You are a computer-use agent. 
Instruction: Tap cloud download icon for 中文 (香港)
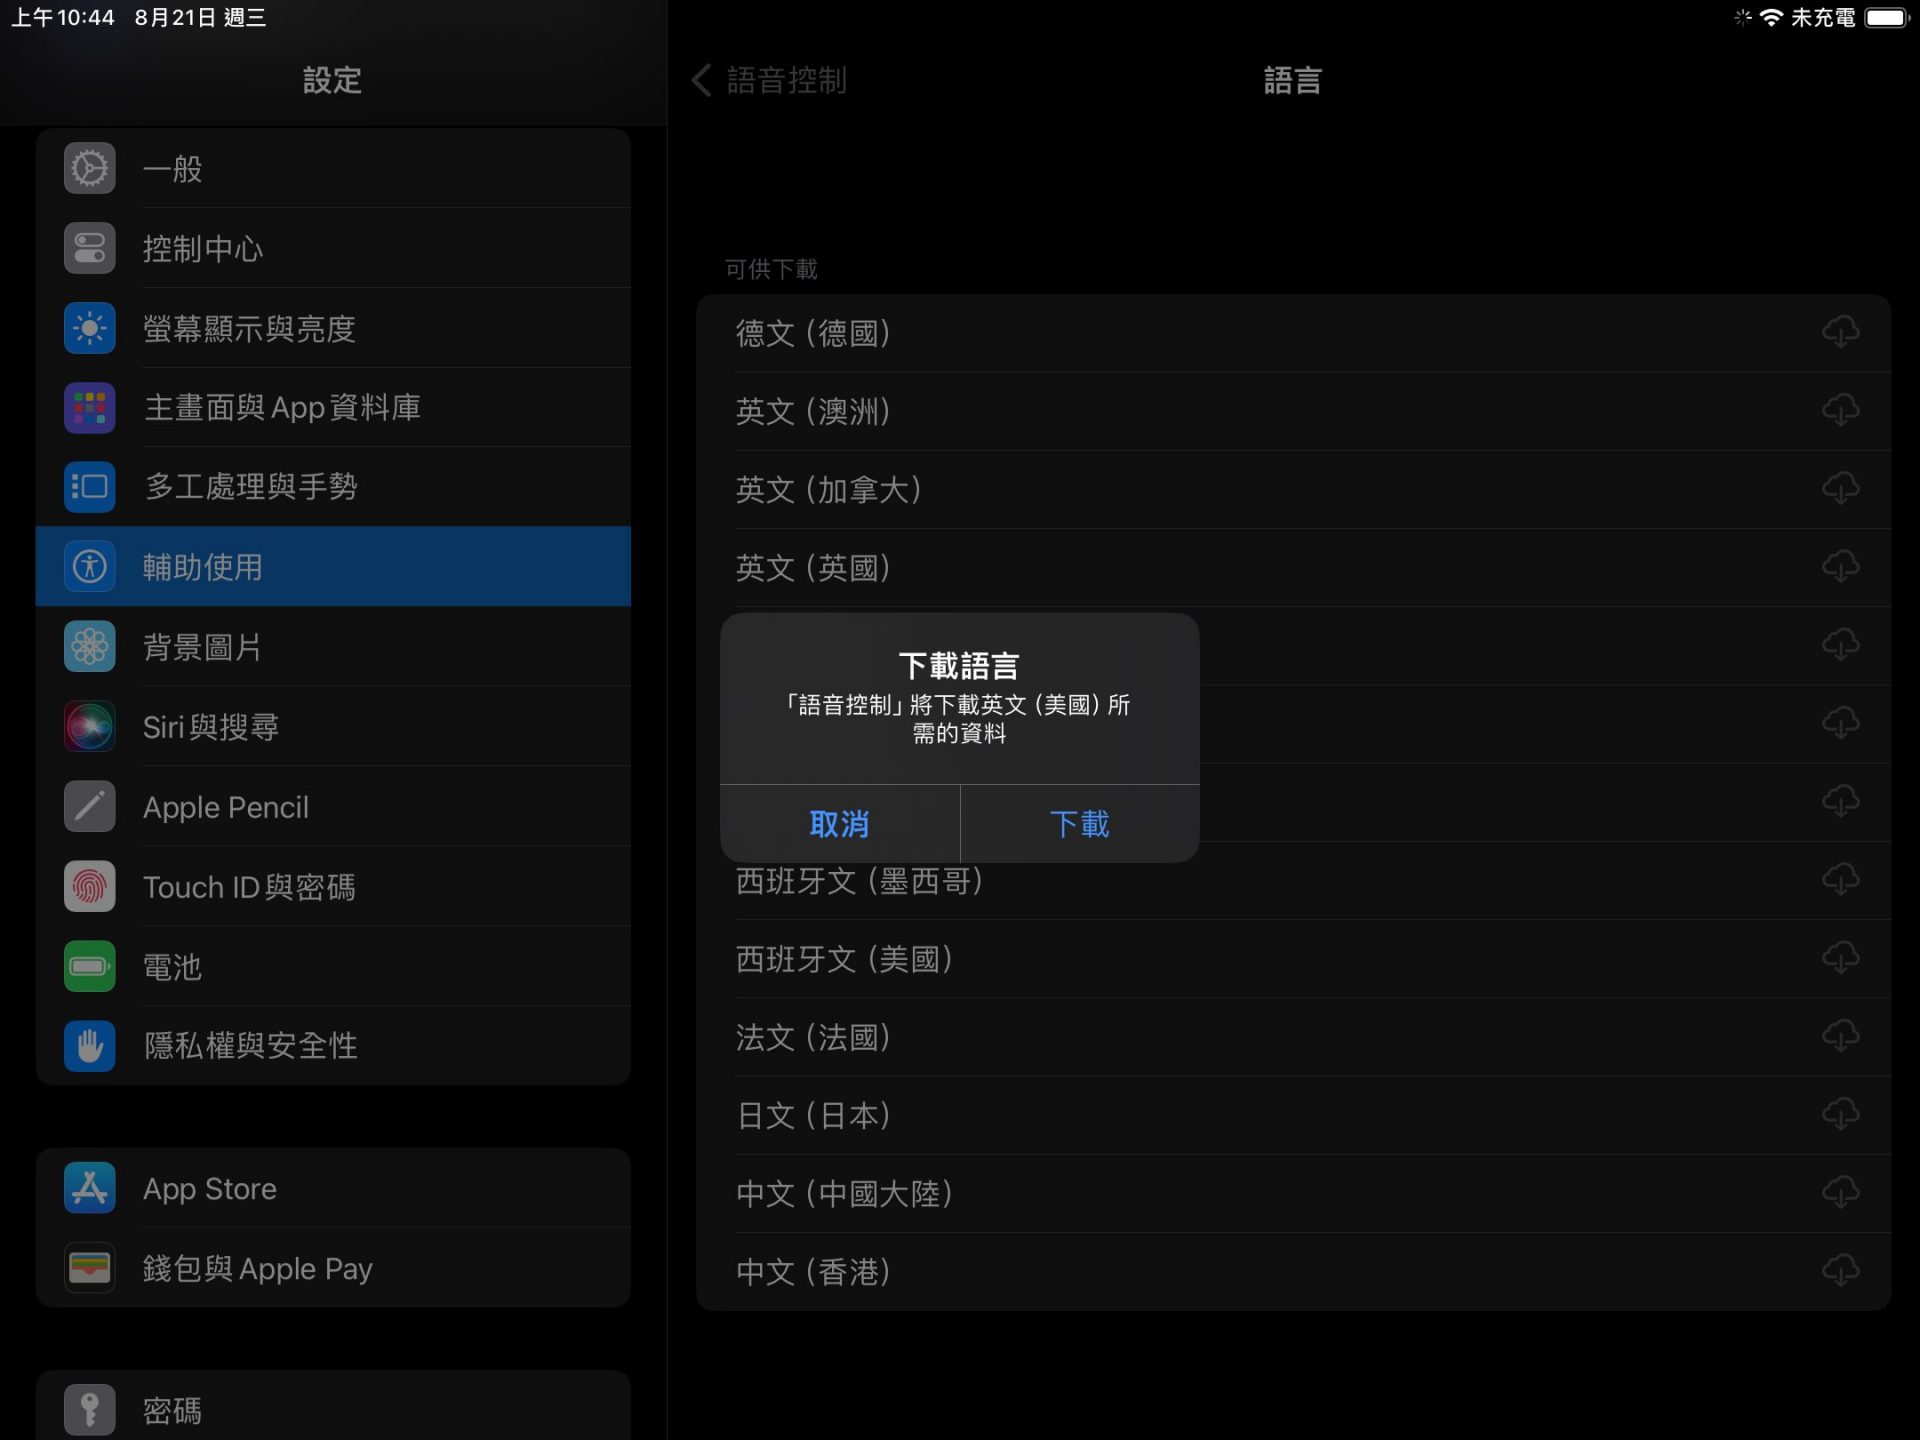tap(1840, 1271)
